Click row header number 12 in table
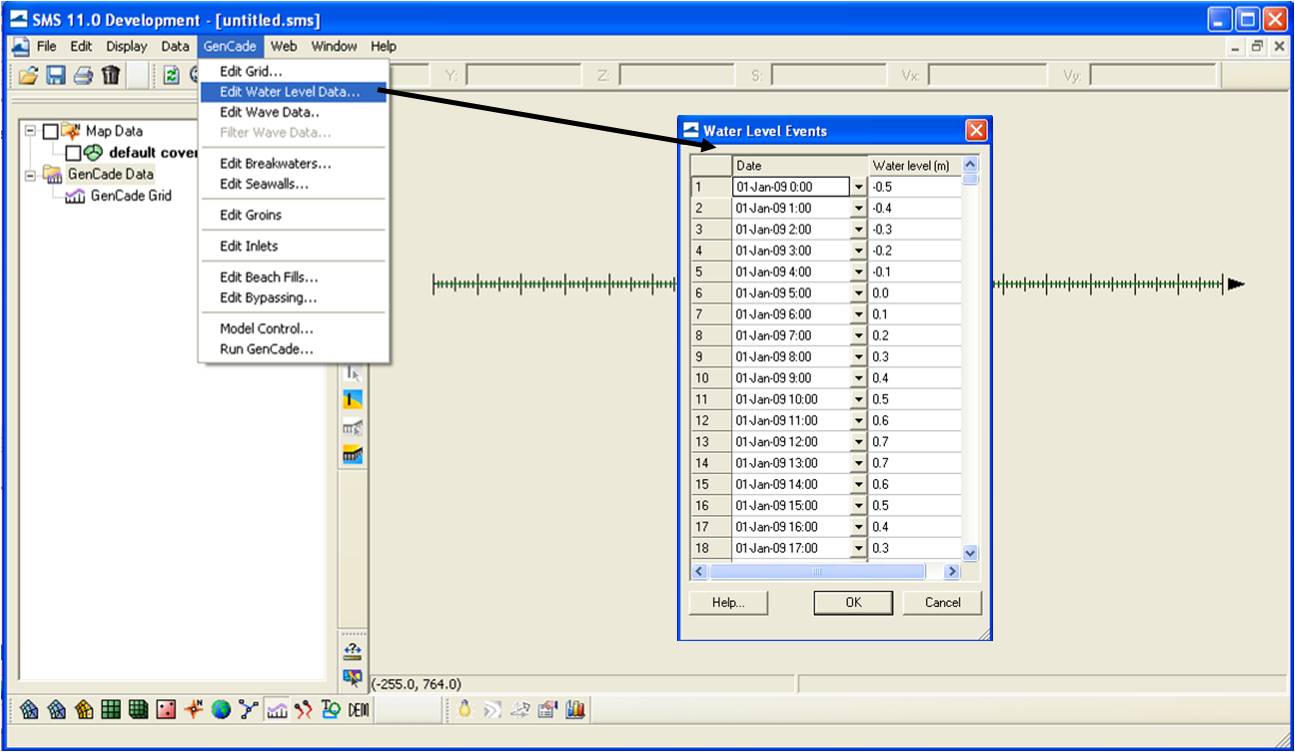Screen dimensions: 1295x752 (x=711, y=420)
